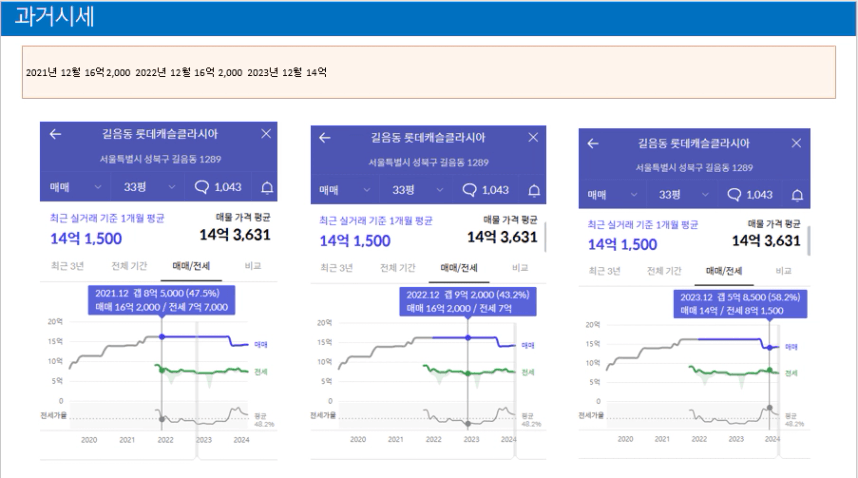Click the right card's 길음동 롯데캐슬클라시아 title
The width and height of the screenshot is (858, 478).
(x=693, y=143)
